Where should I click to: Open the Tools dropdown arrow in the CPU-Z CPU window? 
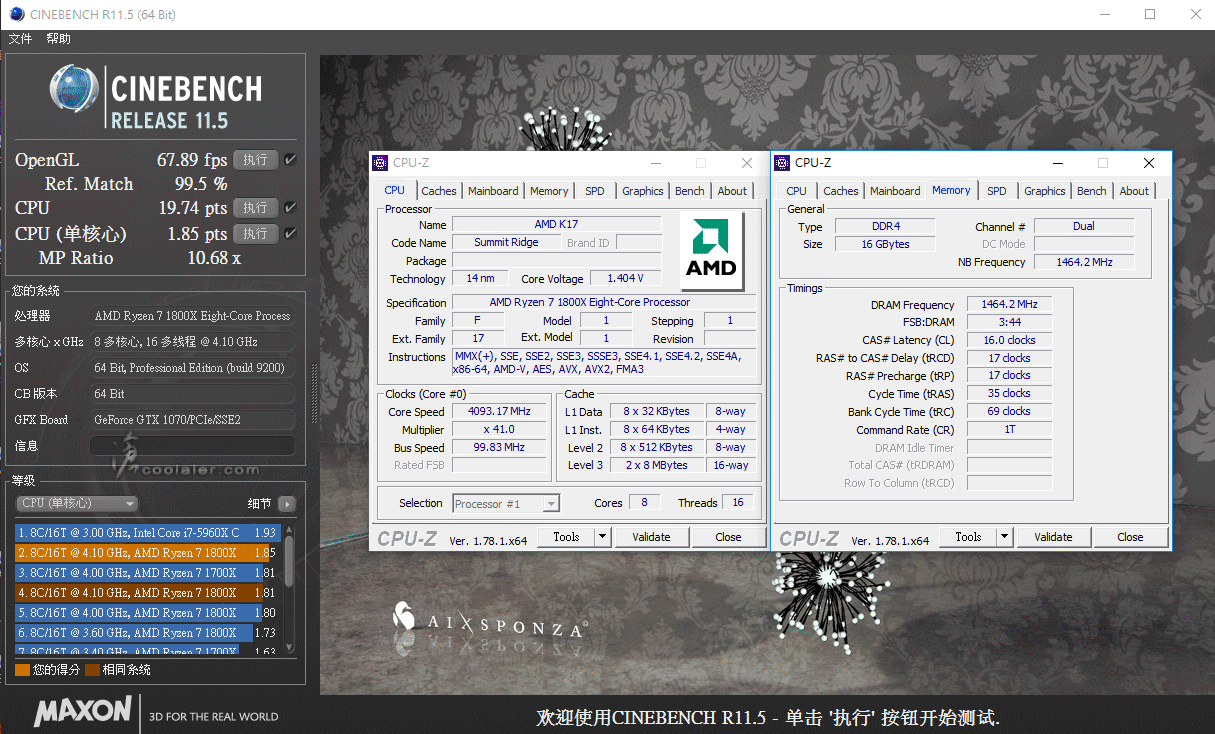602,537
